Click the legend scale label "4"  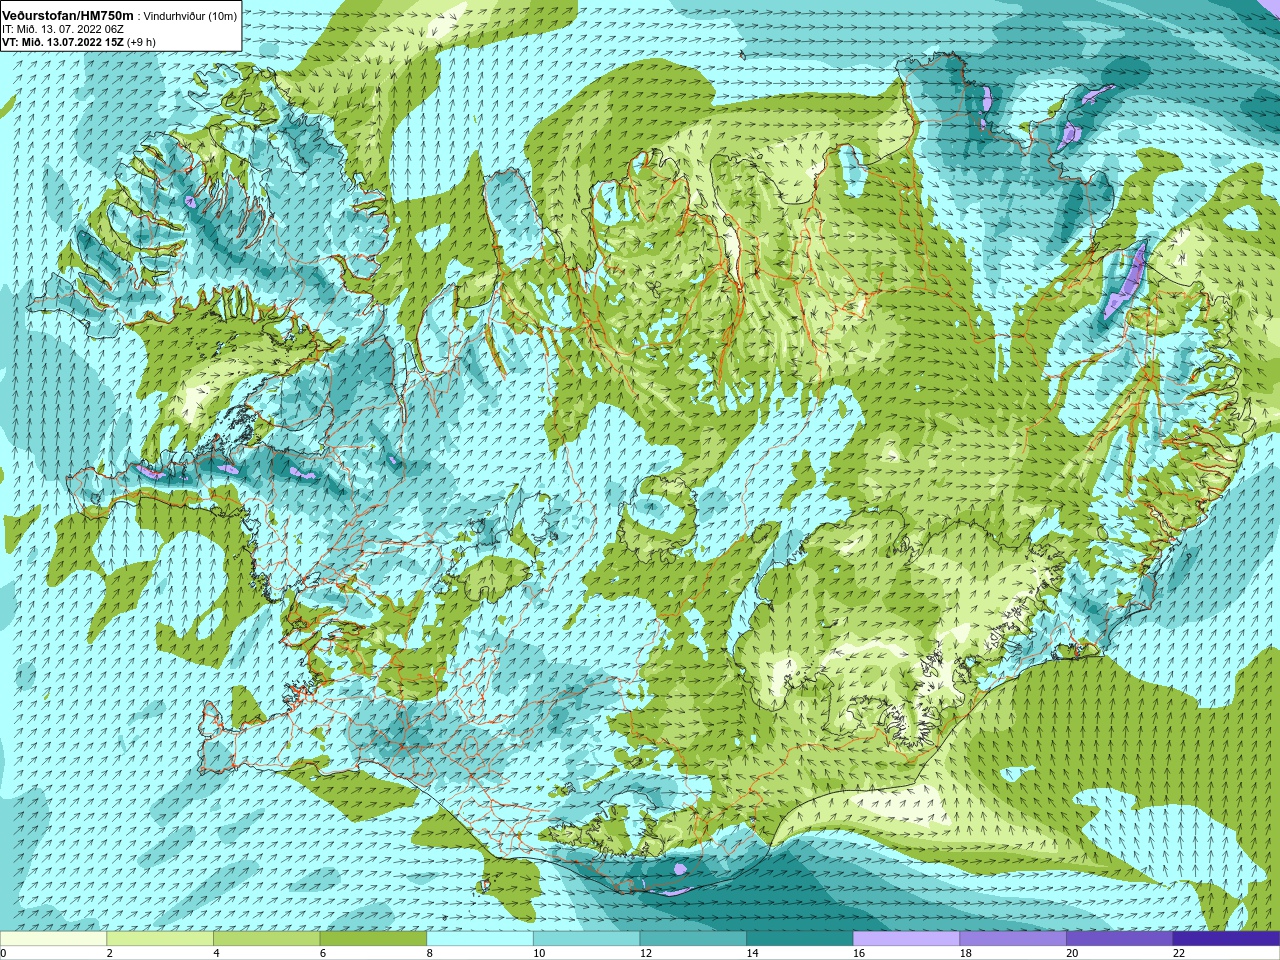point(216,953)
